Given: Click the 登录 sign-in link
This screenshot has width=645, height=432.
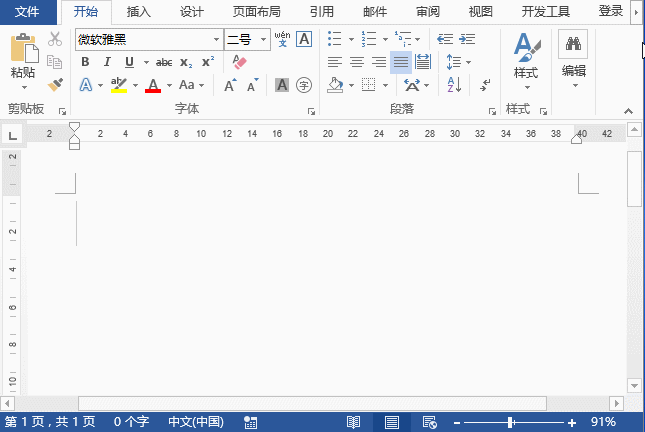Looking at the screenshot, I should [610, 12].
